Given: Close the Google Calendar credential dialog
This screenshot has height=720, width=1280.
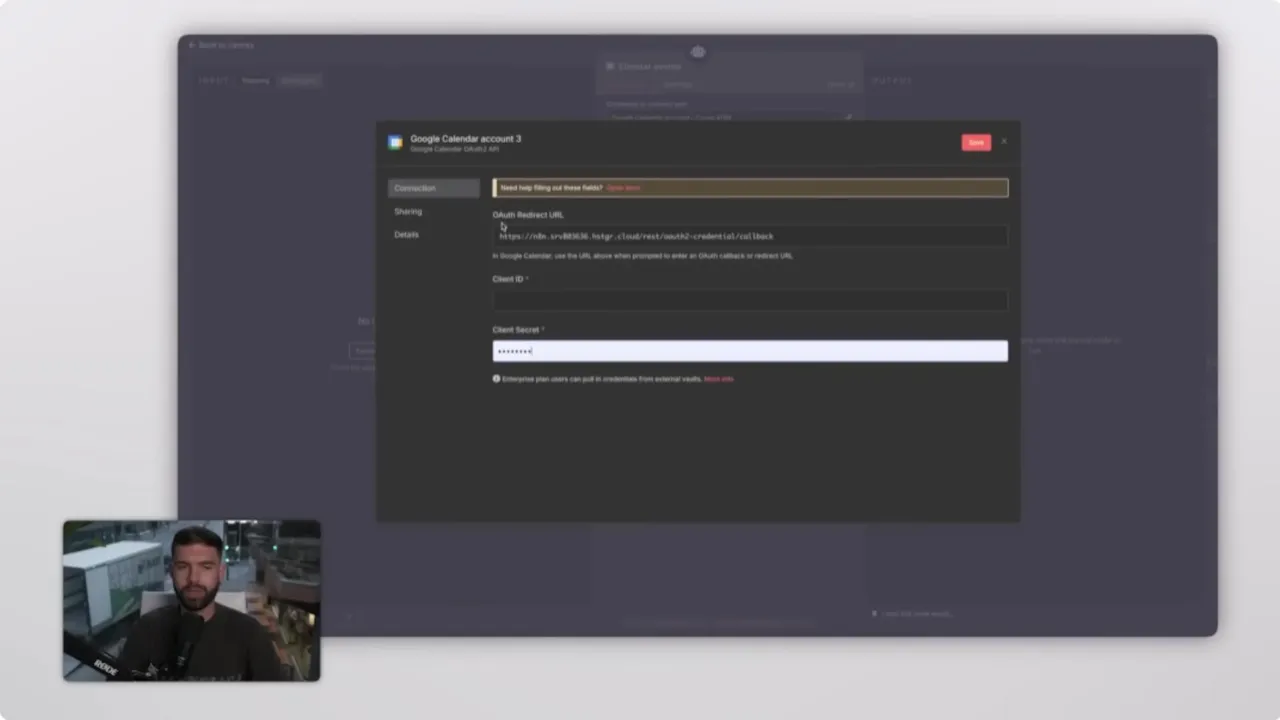Looking at the screenshot, I should (x=1004, y=142).
